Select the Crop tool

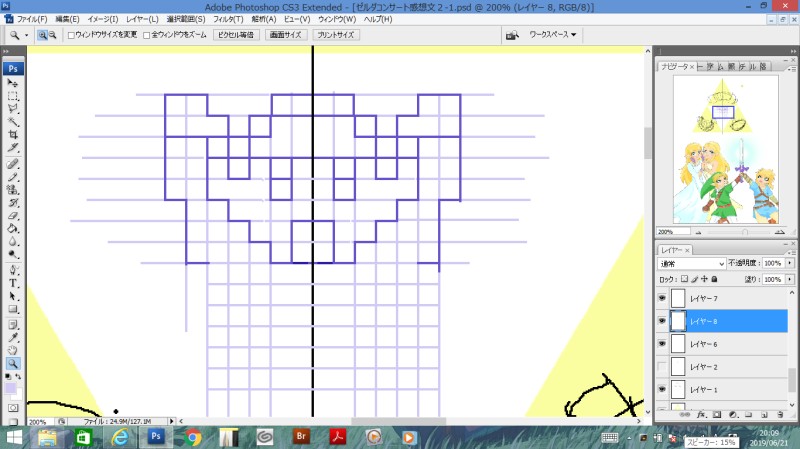pos(13,135)
